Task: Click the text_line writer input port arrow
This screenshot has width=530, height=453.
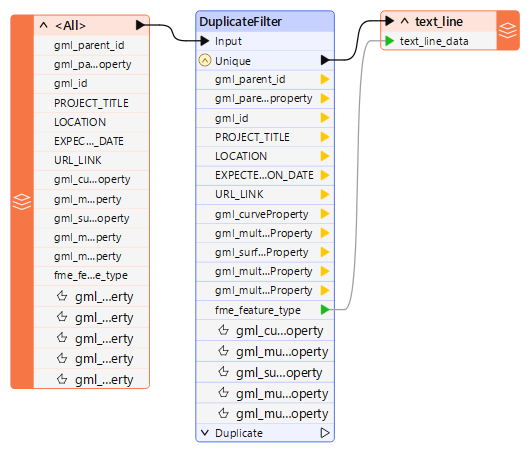Action: pos(389,21)
